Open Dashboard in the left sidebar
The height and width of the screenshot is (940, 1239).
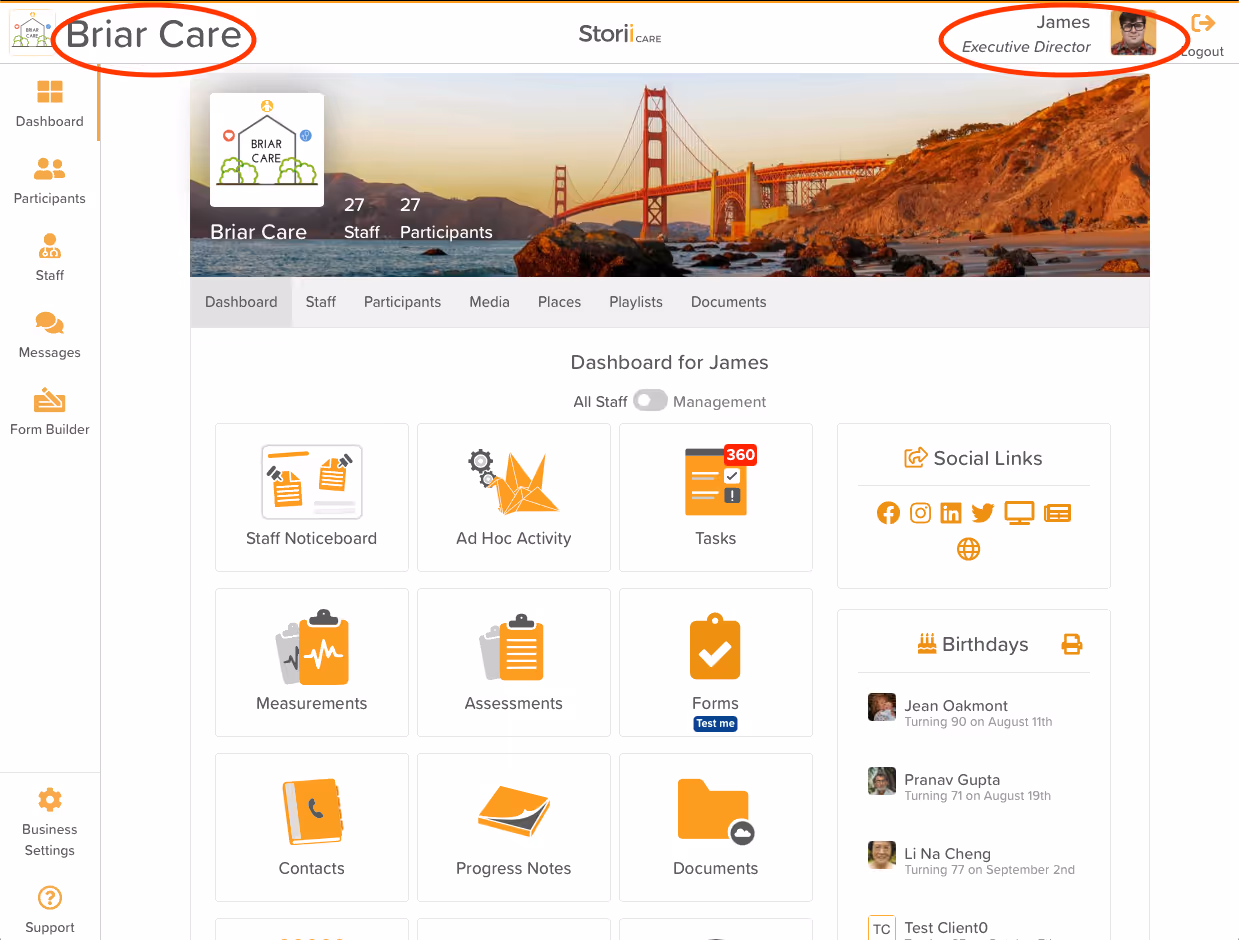click(50, 104)
